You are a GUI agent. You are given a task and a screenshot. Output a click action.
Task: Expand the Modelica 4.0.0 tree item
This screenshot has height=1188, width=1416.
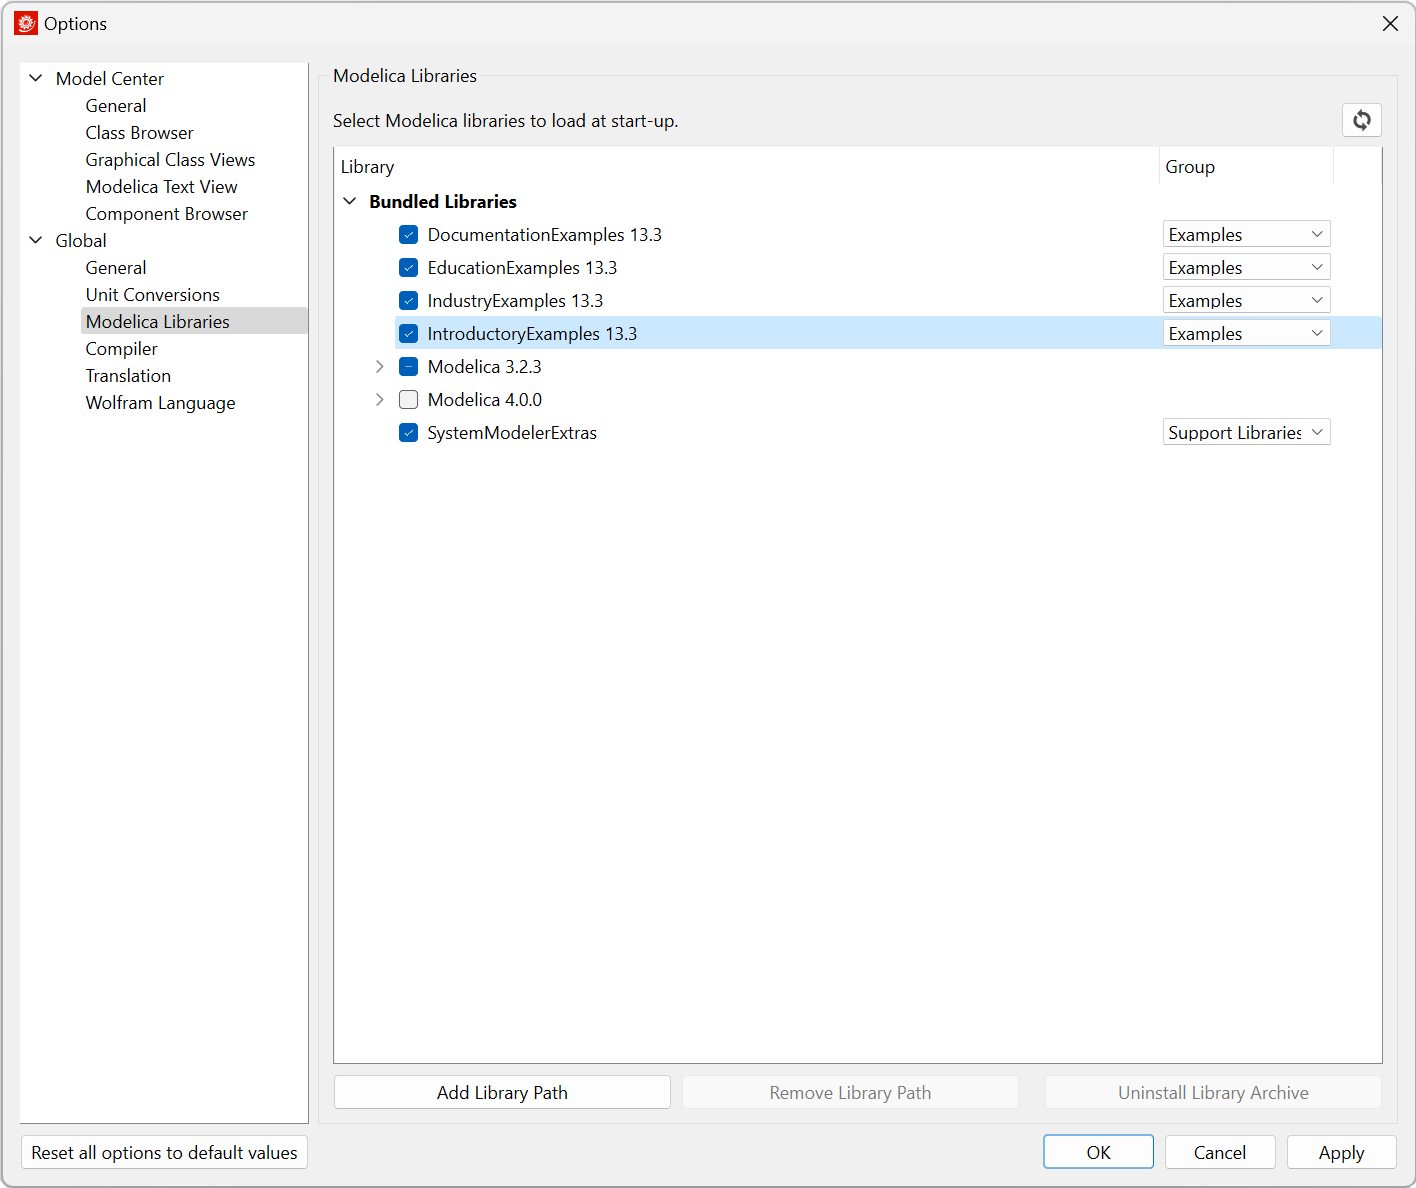click(x=379, y=399)
